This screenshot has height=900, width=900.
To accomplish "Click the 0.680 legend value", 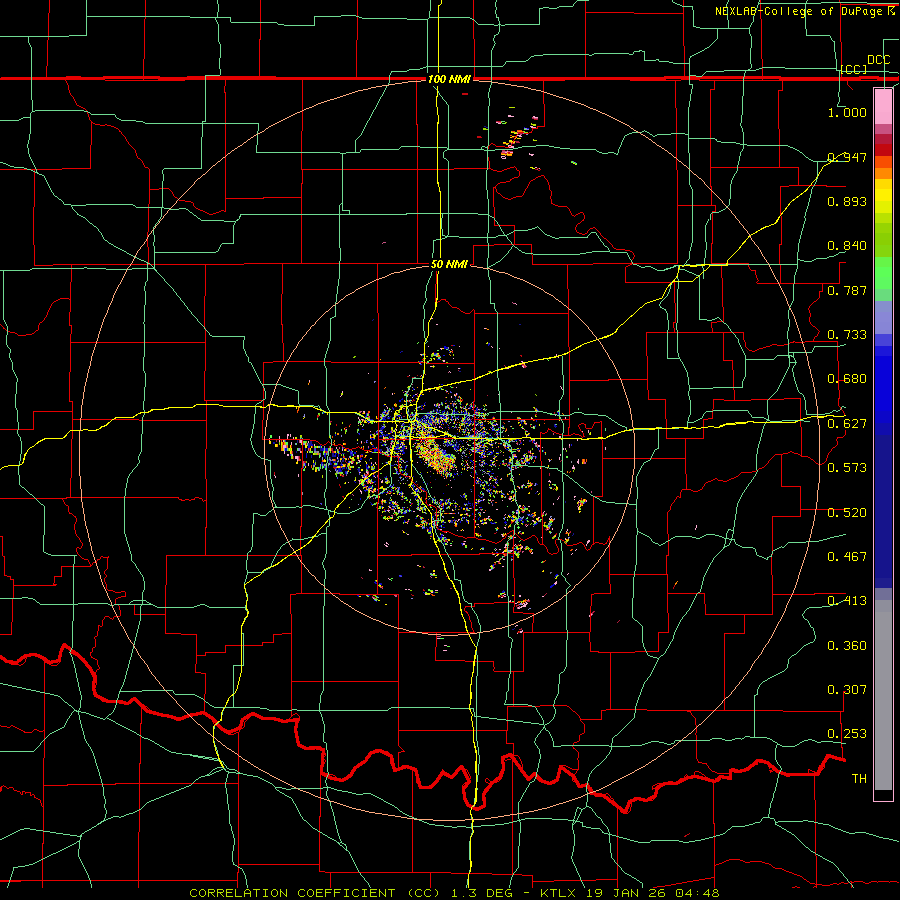I will (847, 378).
